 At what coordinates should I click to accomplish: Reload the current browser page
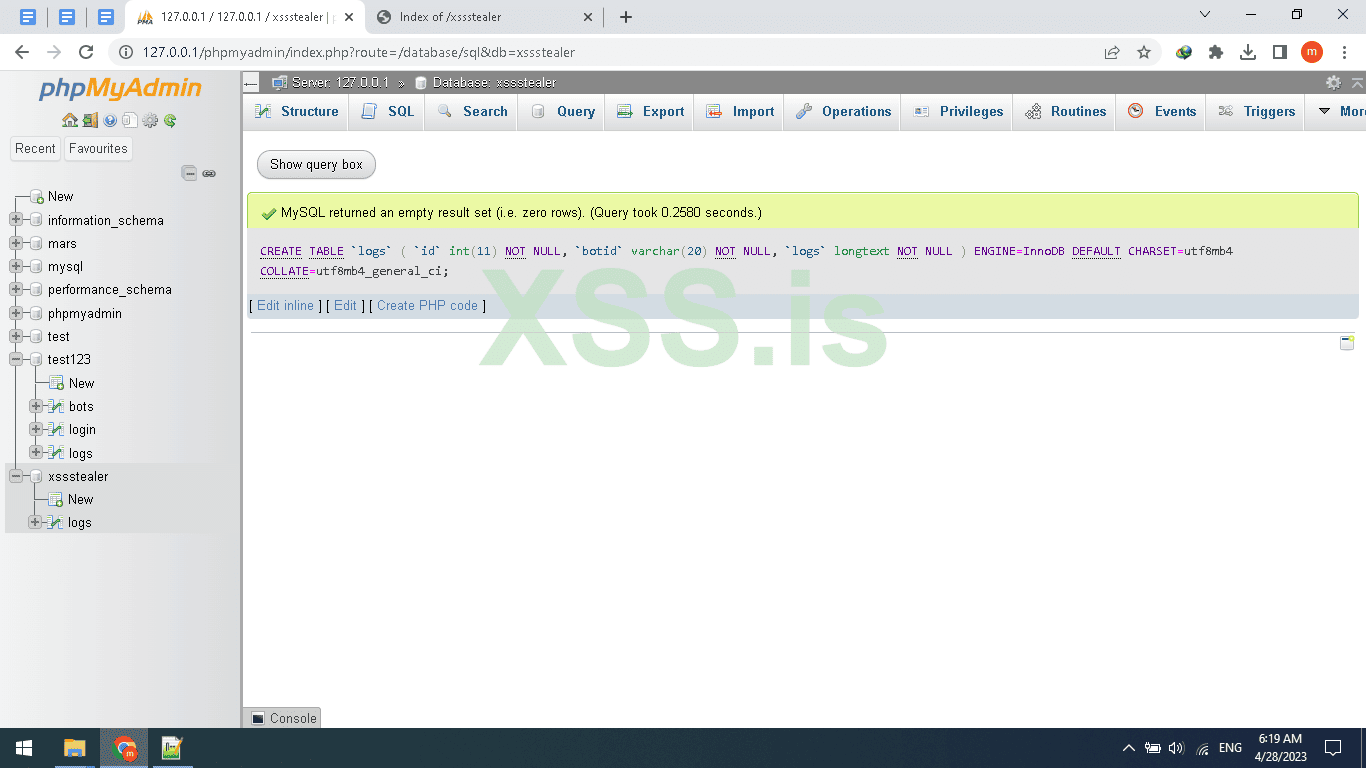[x=86, y=52]
